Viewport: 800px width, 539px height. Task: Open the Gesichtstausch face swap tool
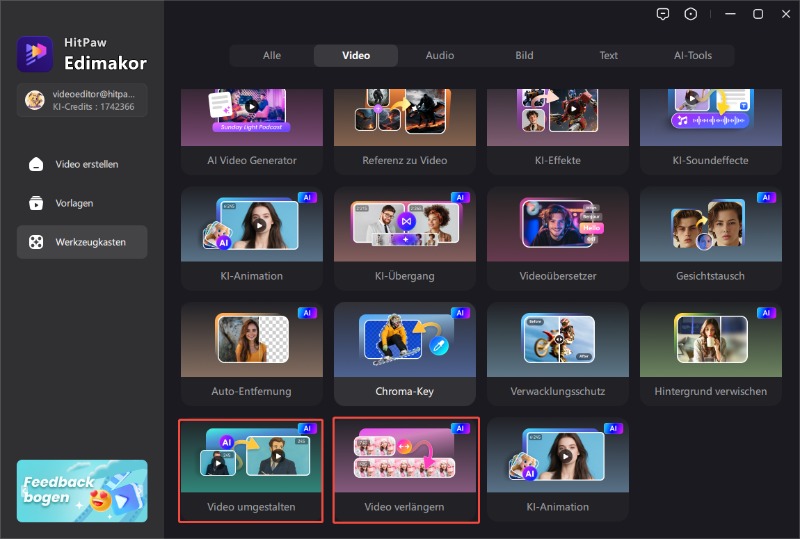[711, 237]
